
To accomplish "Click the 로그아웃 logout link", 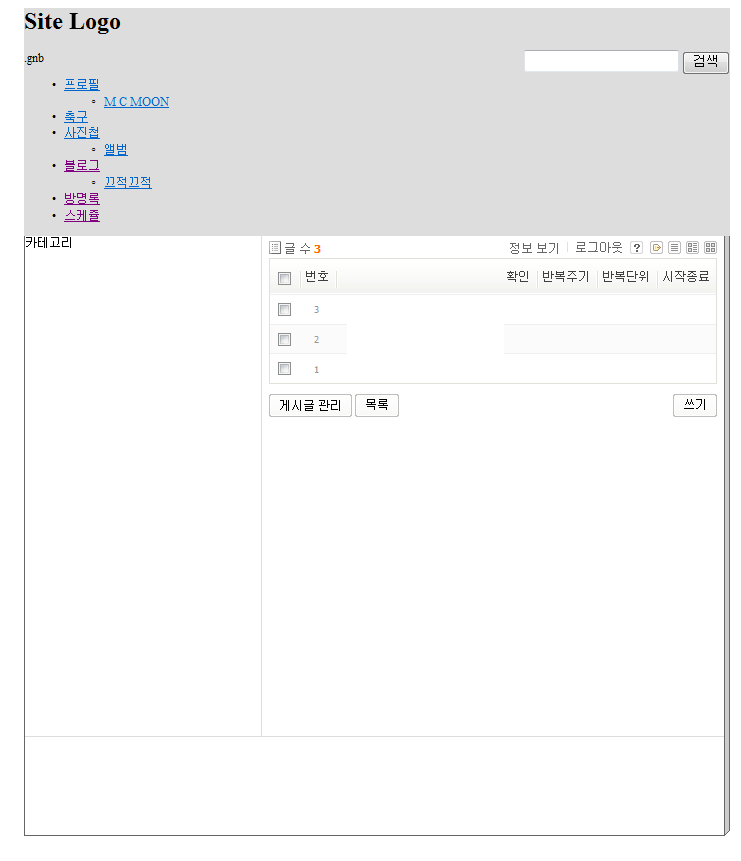I will pos(598,248).
